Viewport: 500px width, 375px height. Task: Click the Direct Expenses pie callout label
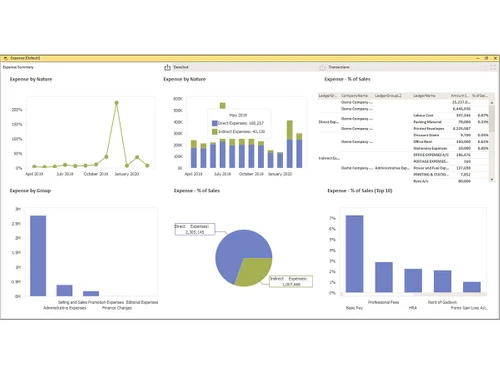point(195,229)
